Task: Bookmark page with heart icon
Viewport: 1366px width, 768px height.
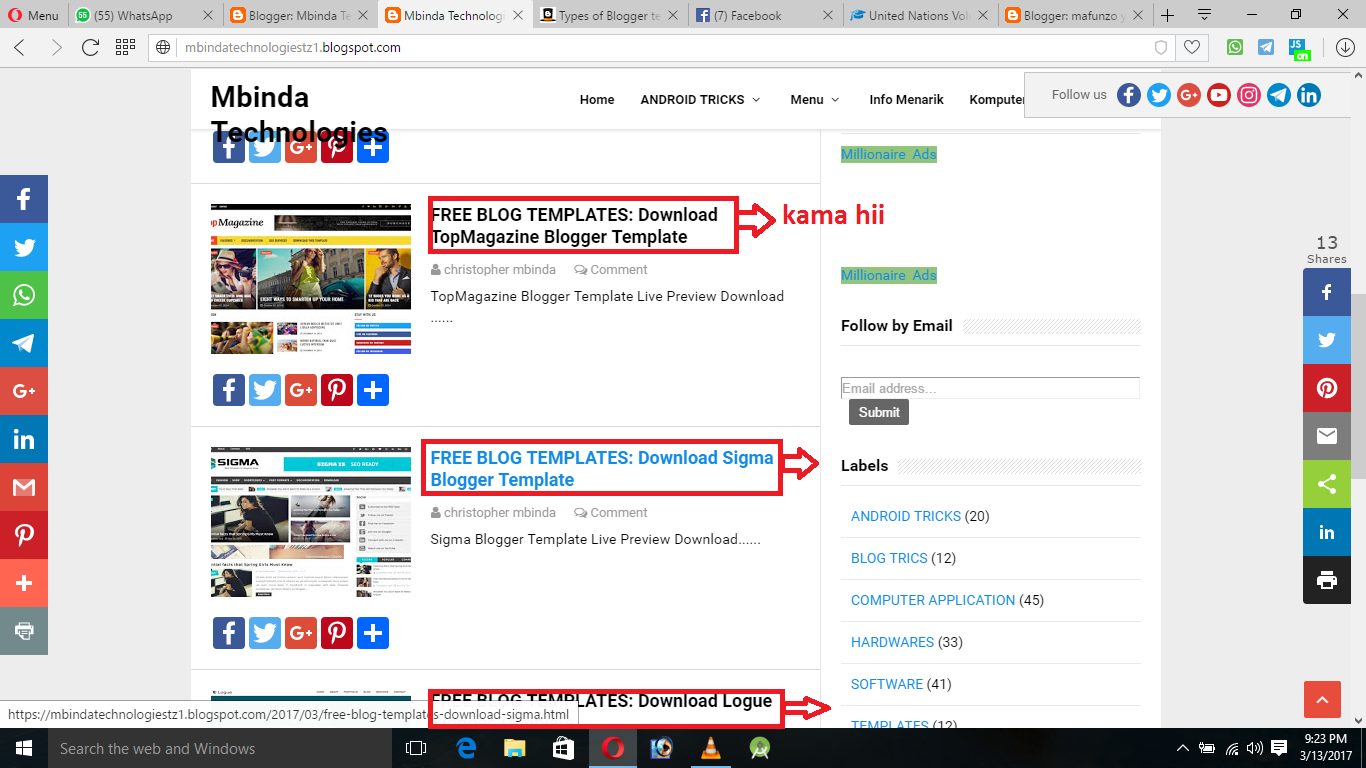Action: [1191, 47]
